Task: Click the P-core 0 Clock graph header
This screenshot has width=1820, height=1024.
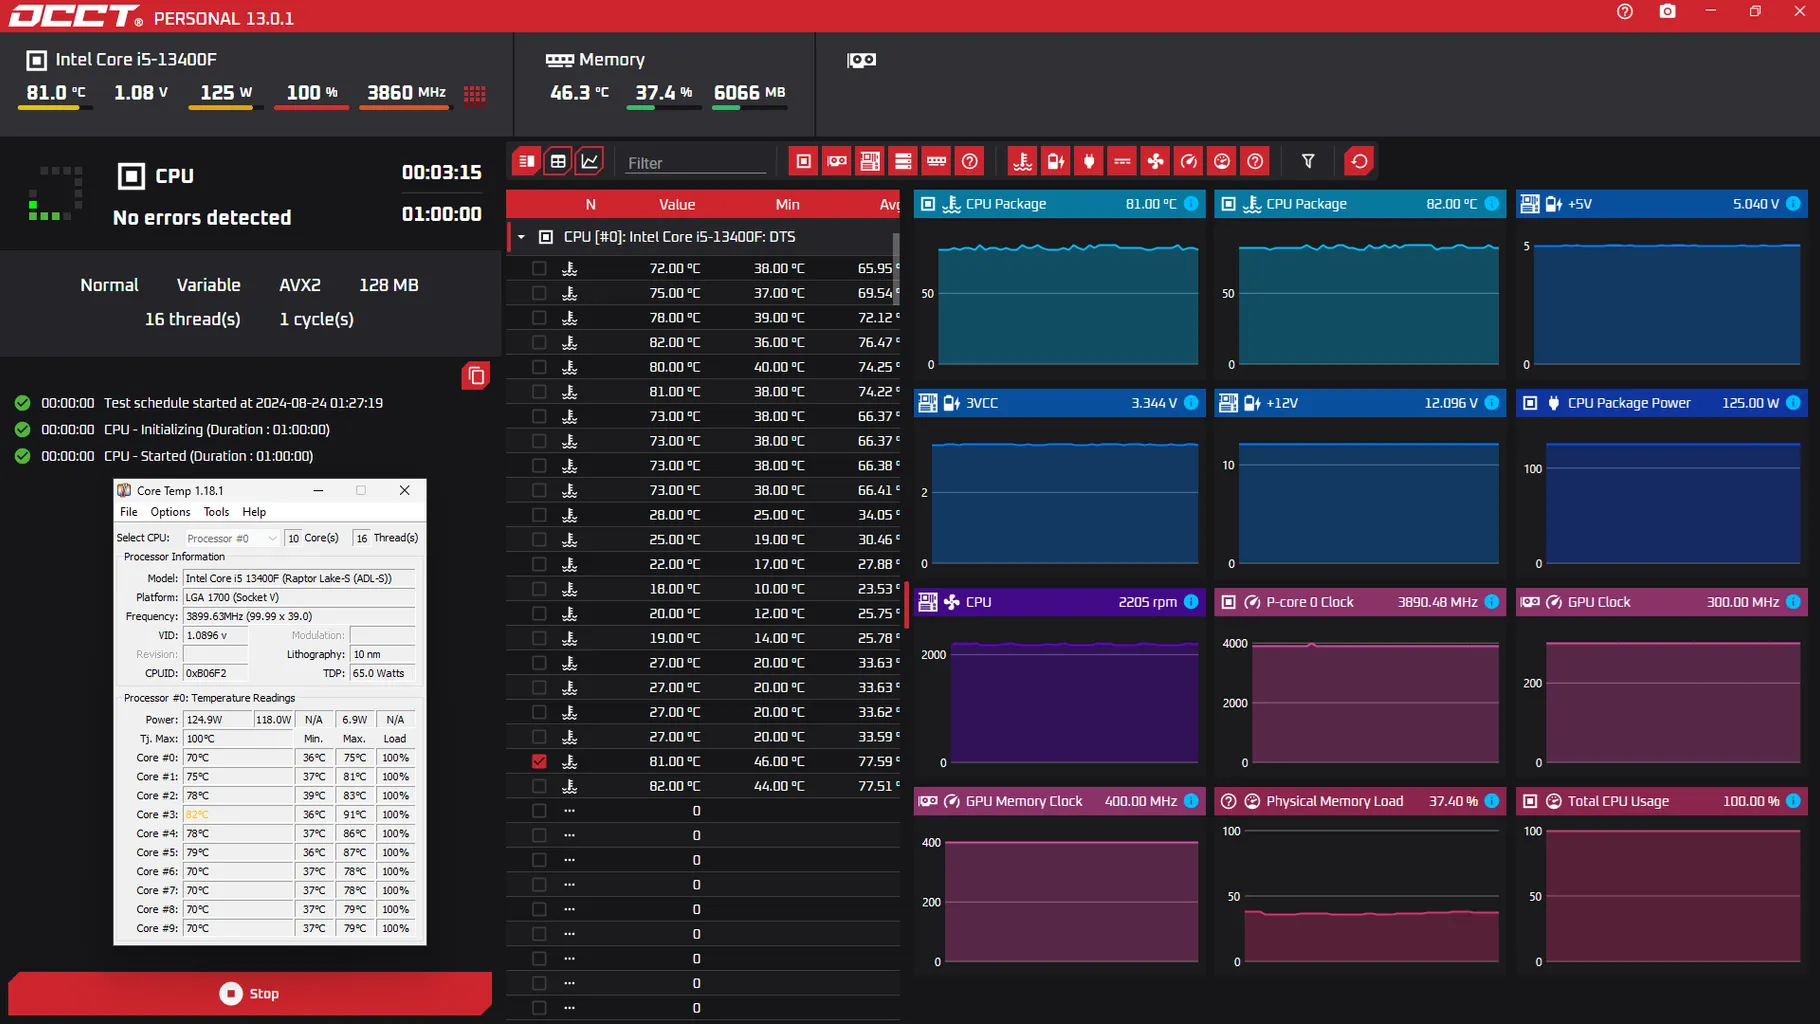Action: point(1360,601)
